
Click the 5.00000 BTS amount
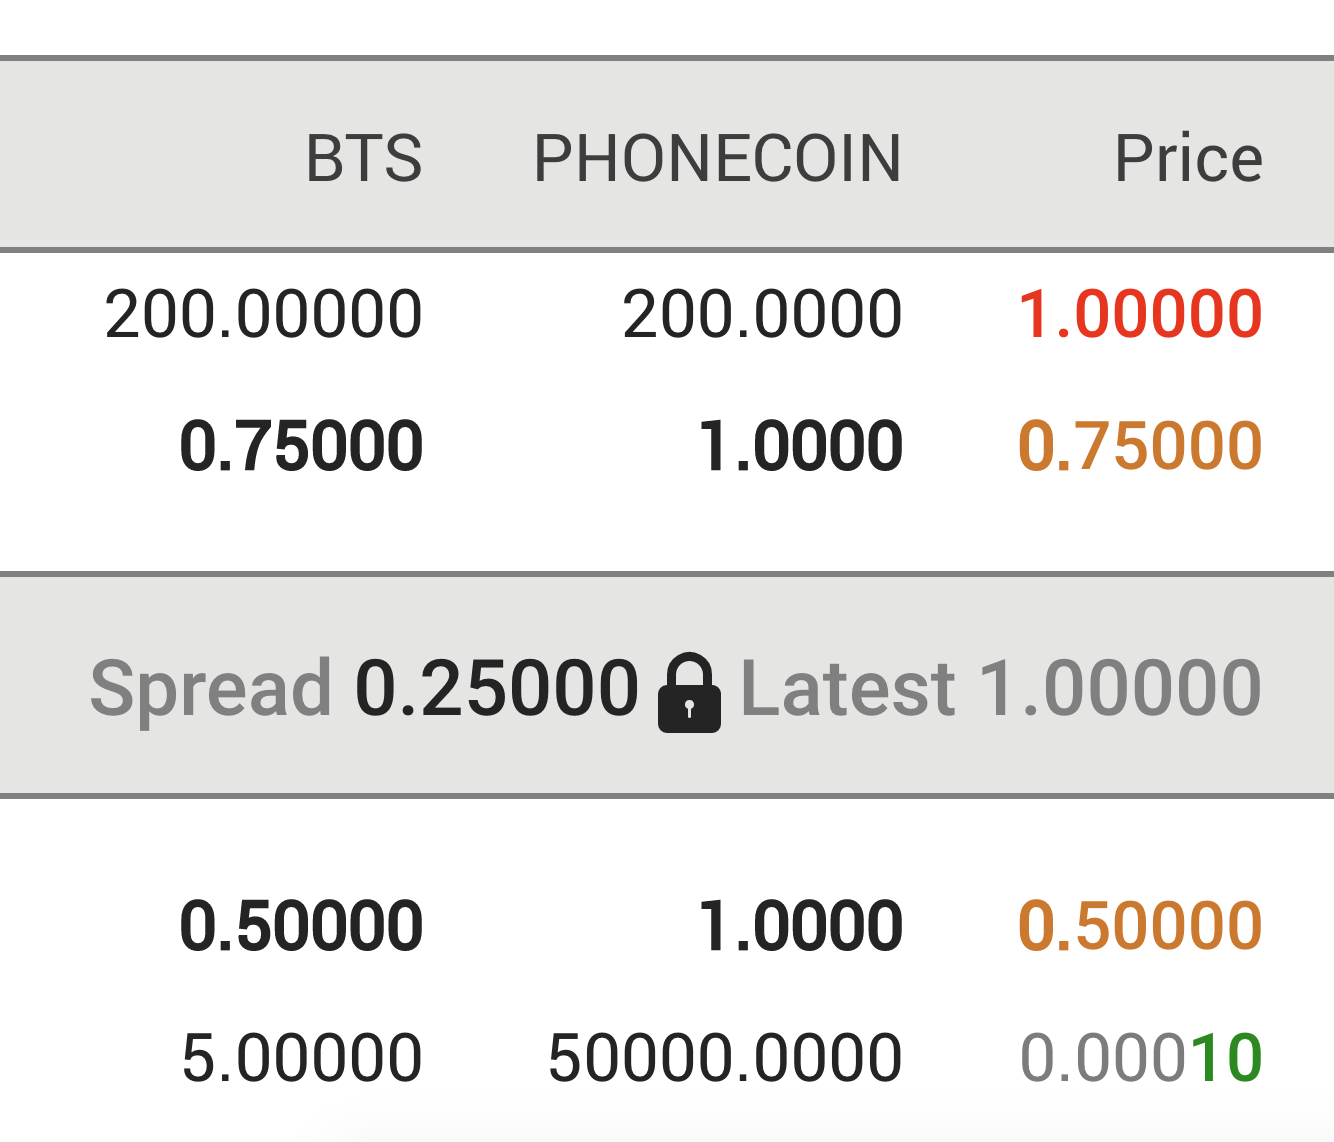coord(301,1058)
